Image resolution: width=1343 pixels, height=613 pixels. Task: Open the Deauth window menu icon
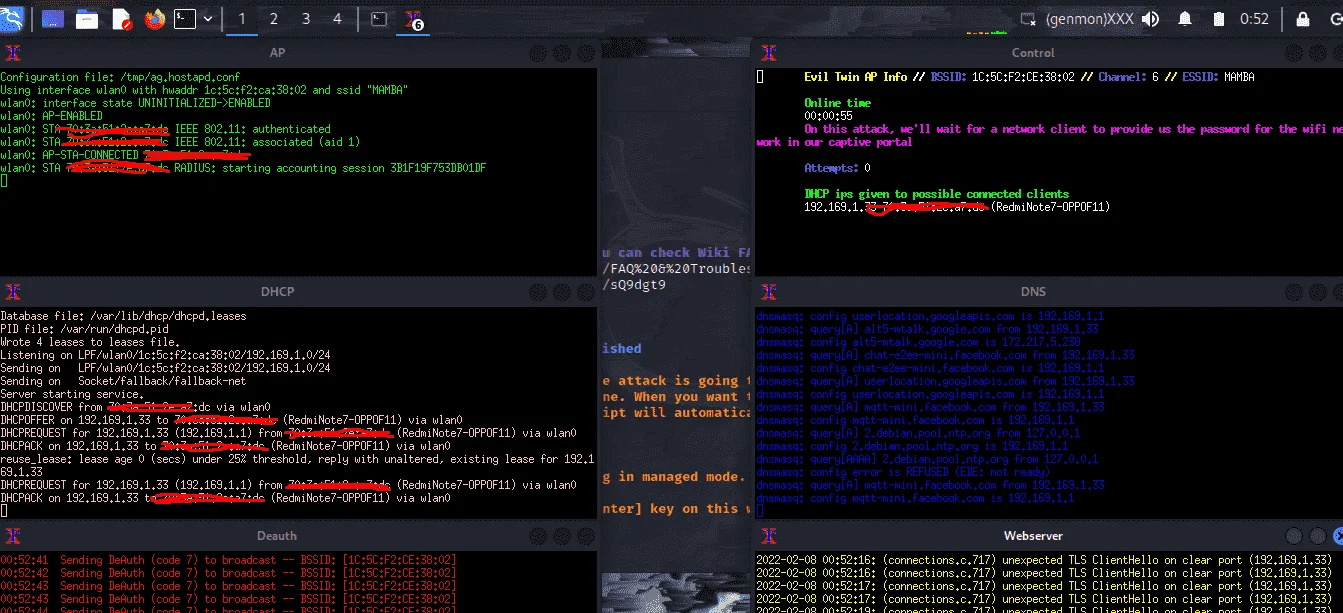pos(11,536)
